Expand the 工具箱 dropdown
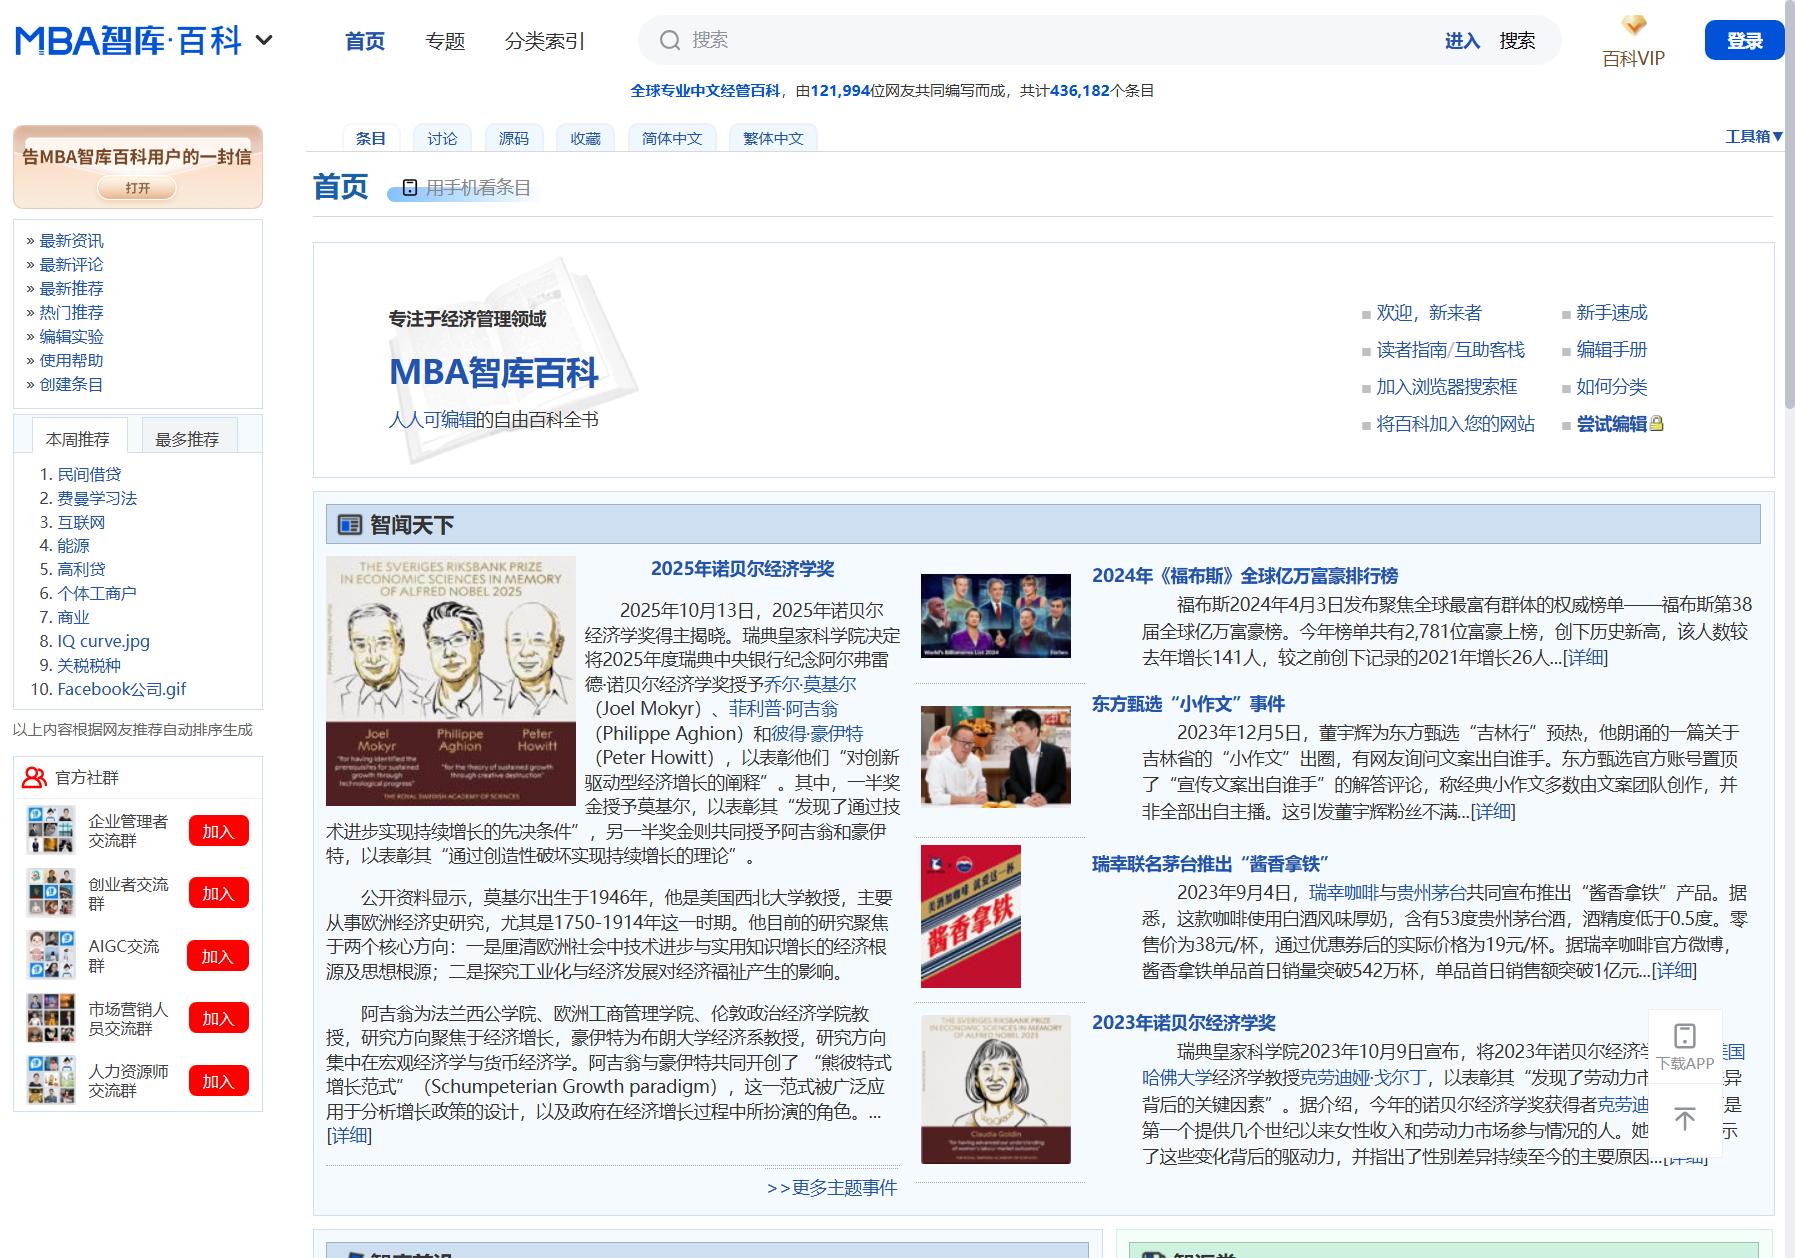Screen dimensions: 1795x1258 point(1753,137)
